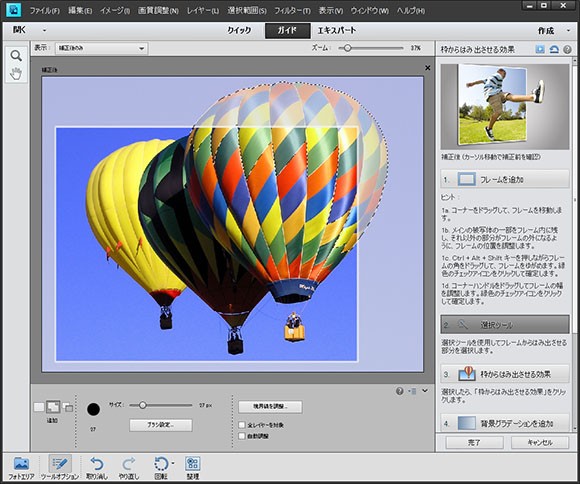
Task: Open ブラシ設定 brush settings
Action: tap(161, 425)
